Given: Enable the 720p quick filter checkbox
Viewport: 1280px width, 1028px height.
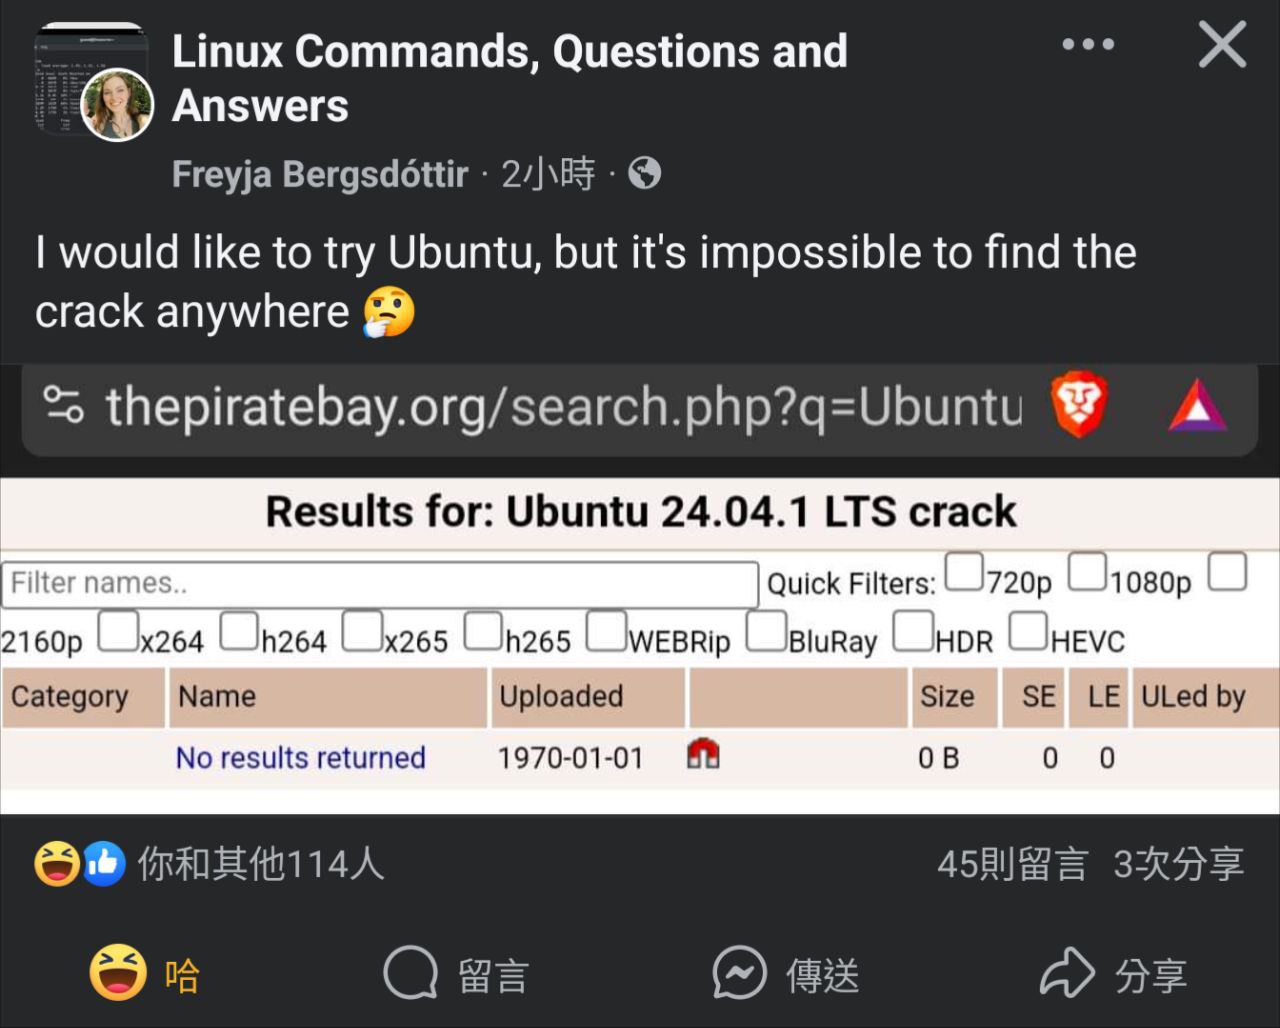Looking at the screenshot, I should [965, 572].
